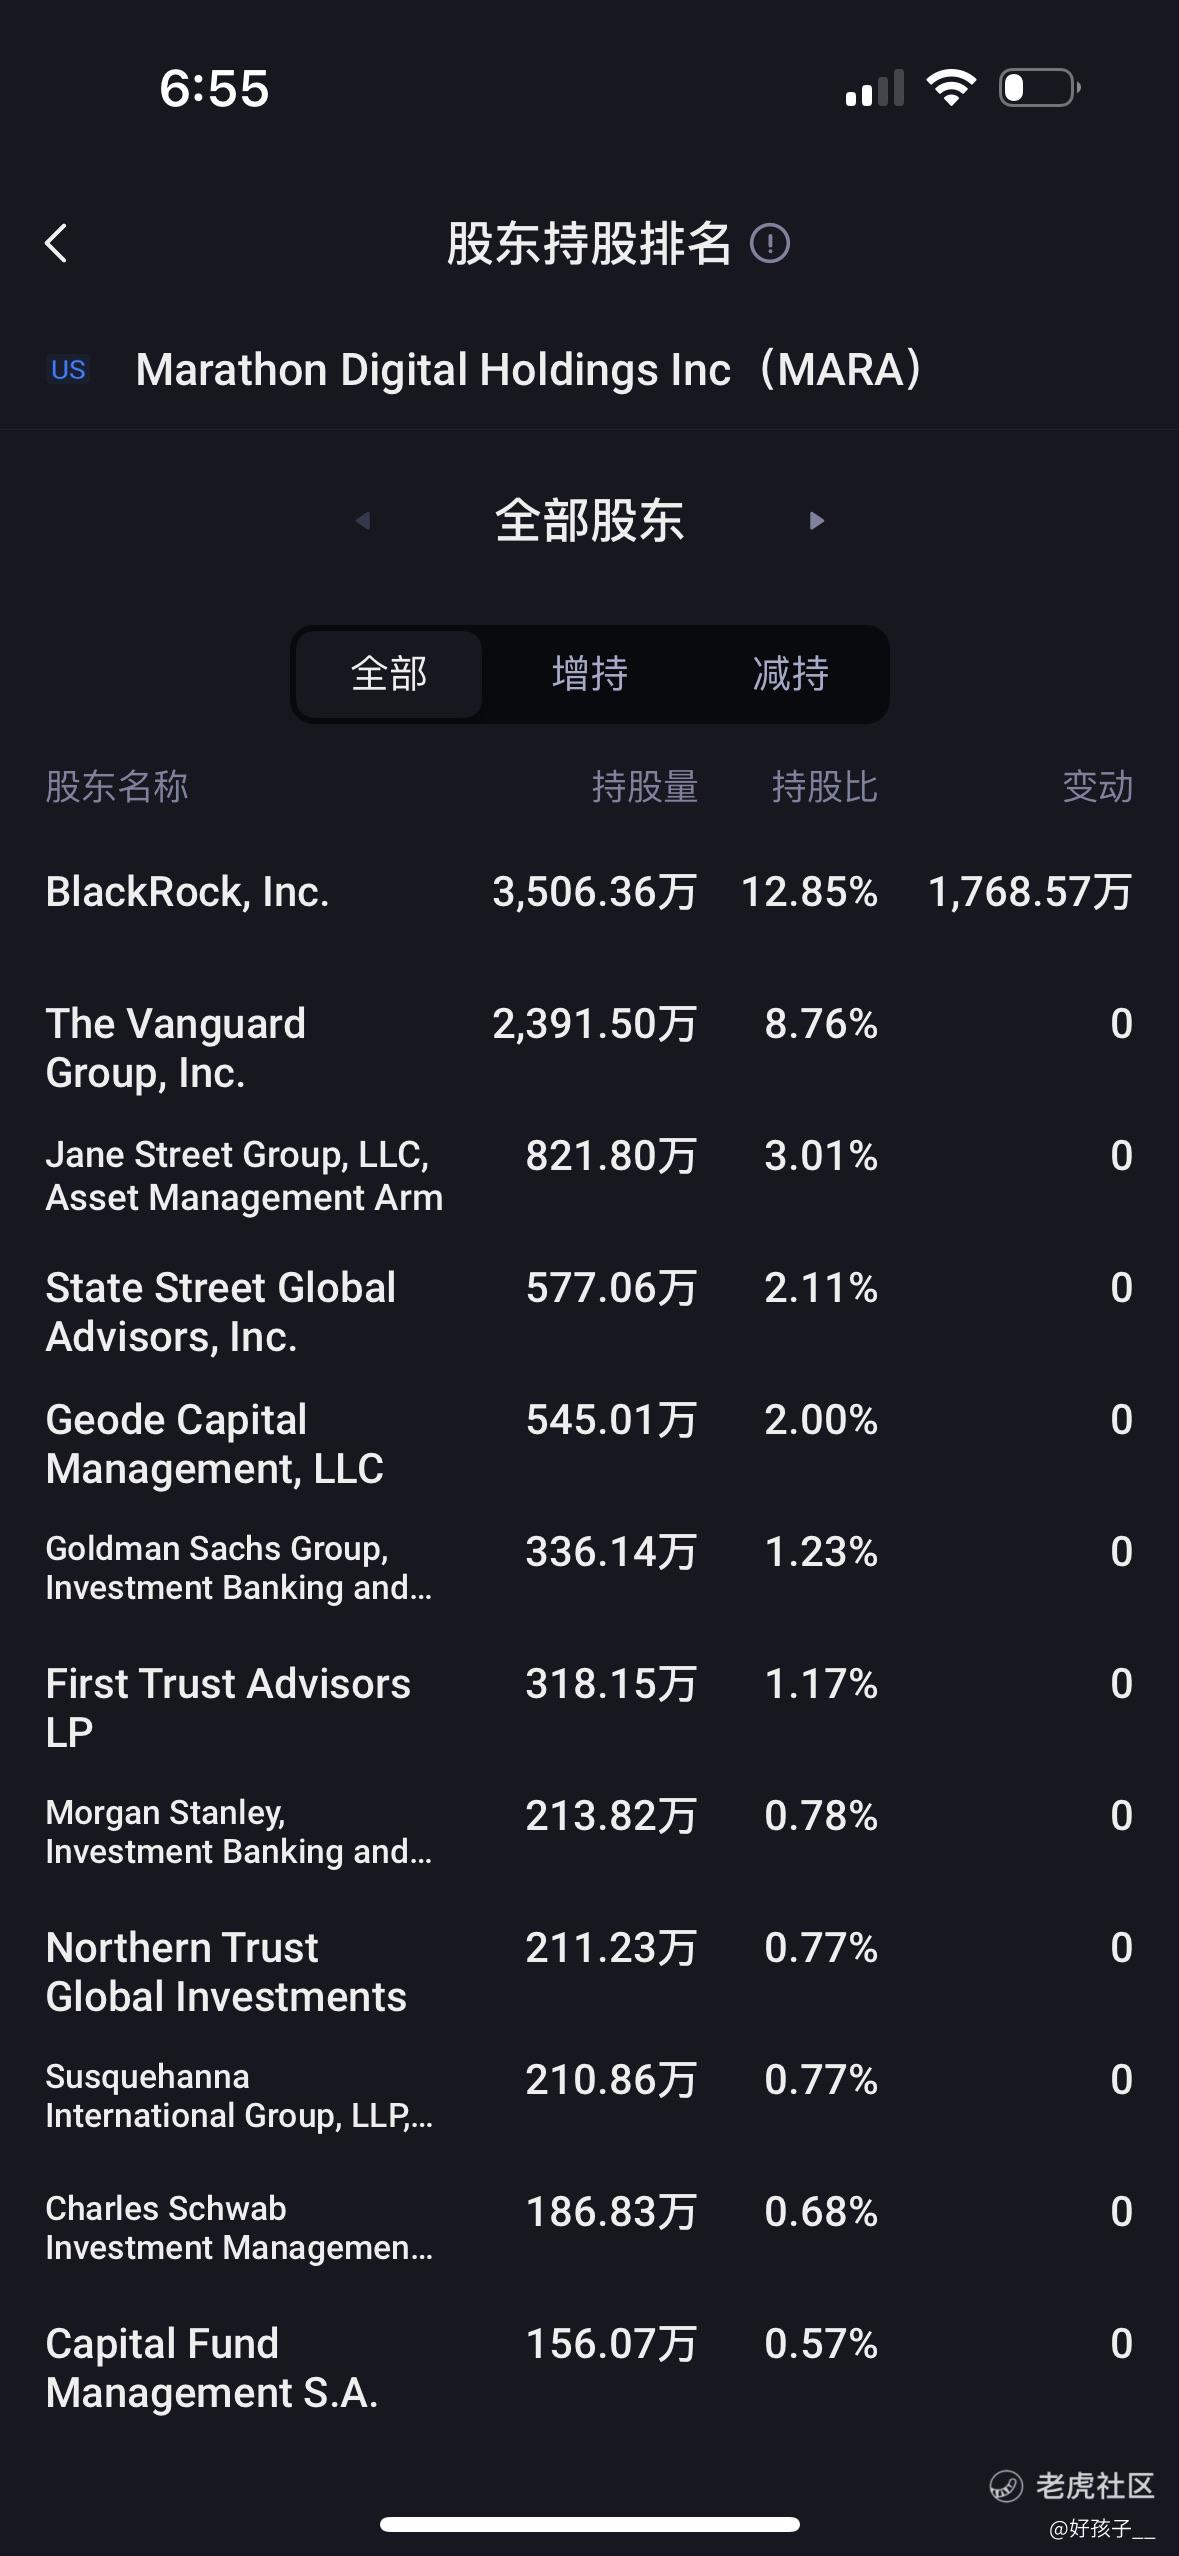Sort by the 持股比 column header
This screenshot has height=2556, width=1179.
tap(824, 787)
